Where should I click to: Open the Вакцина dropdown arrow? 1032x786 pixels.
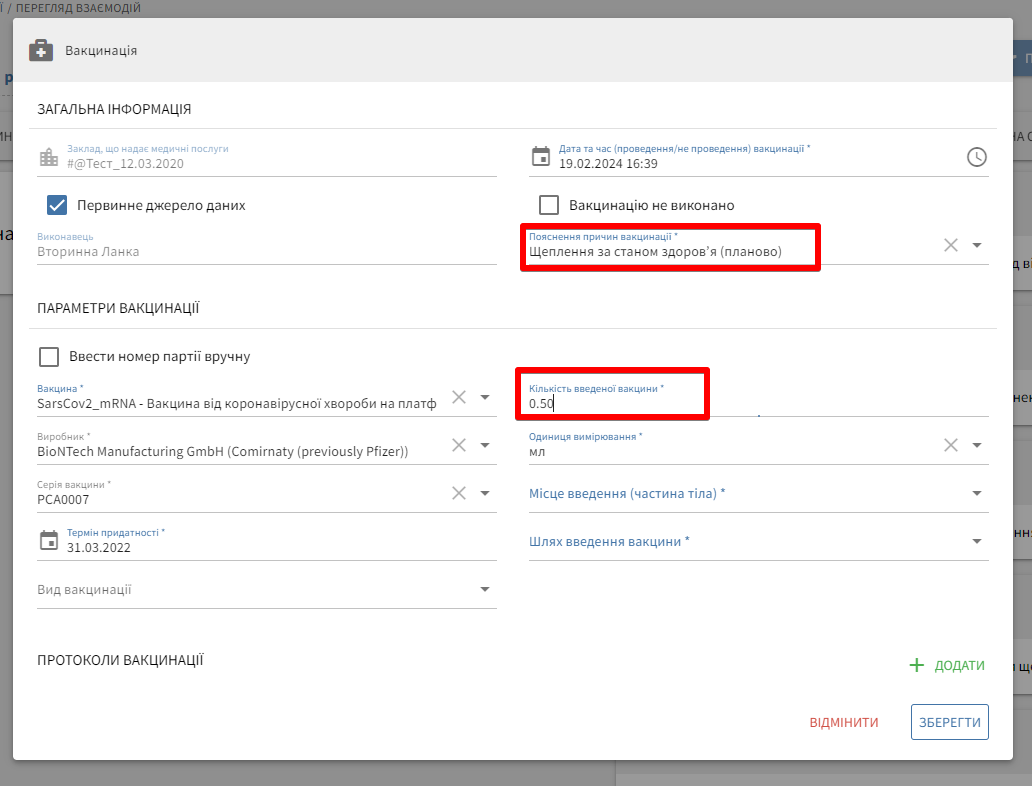click(x=485, y=397)
